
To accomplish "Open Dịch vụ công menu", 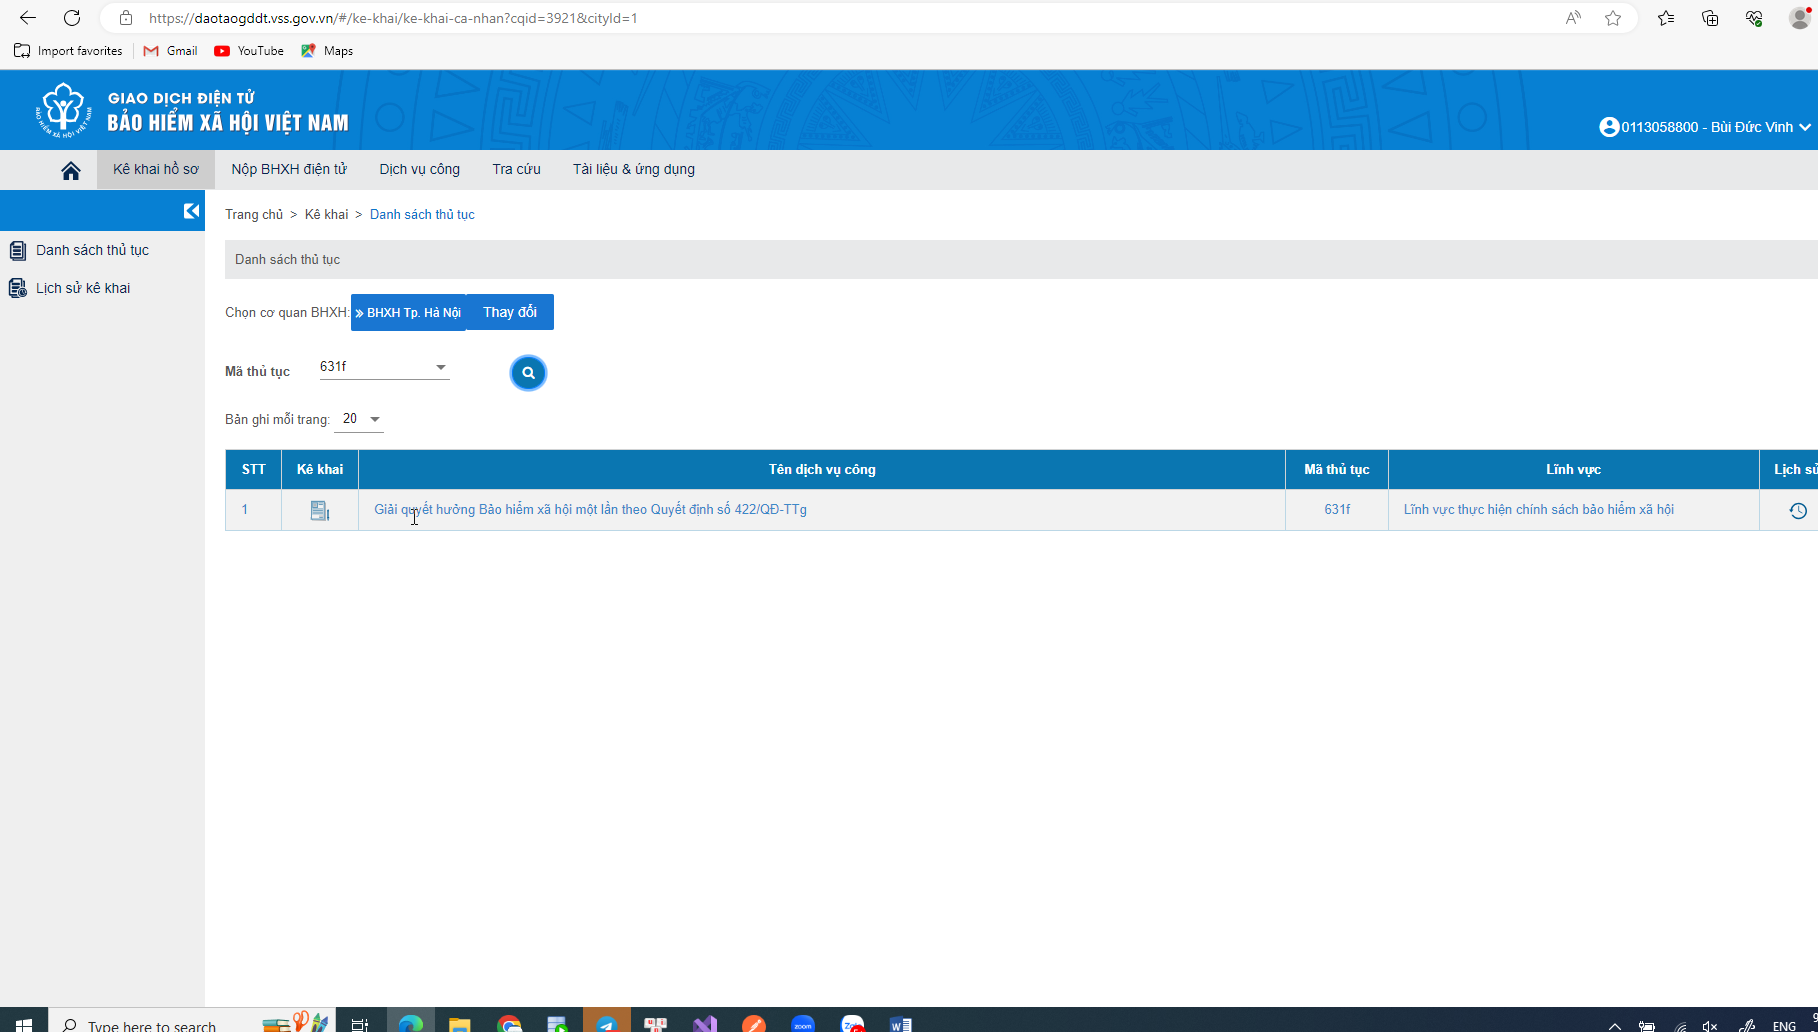I will point(419,169).
